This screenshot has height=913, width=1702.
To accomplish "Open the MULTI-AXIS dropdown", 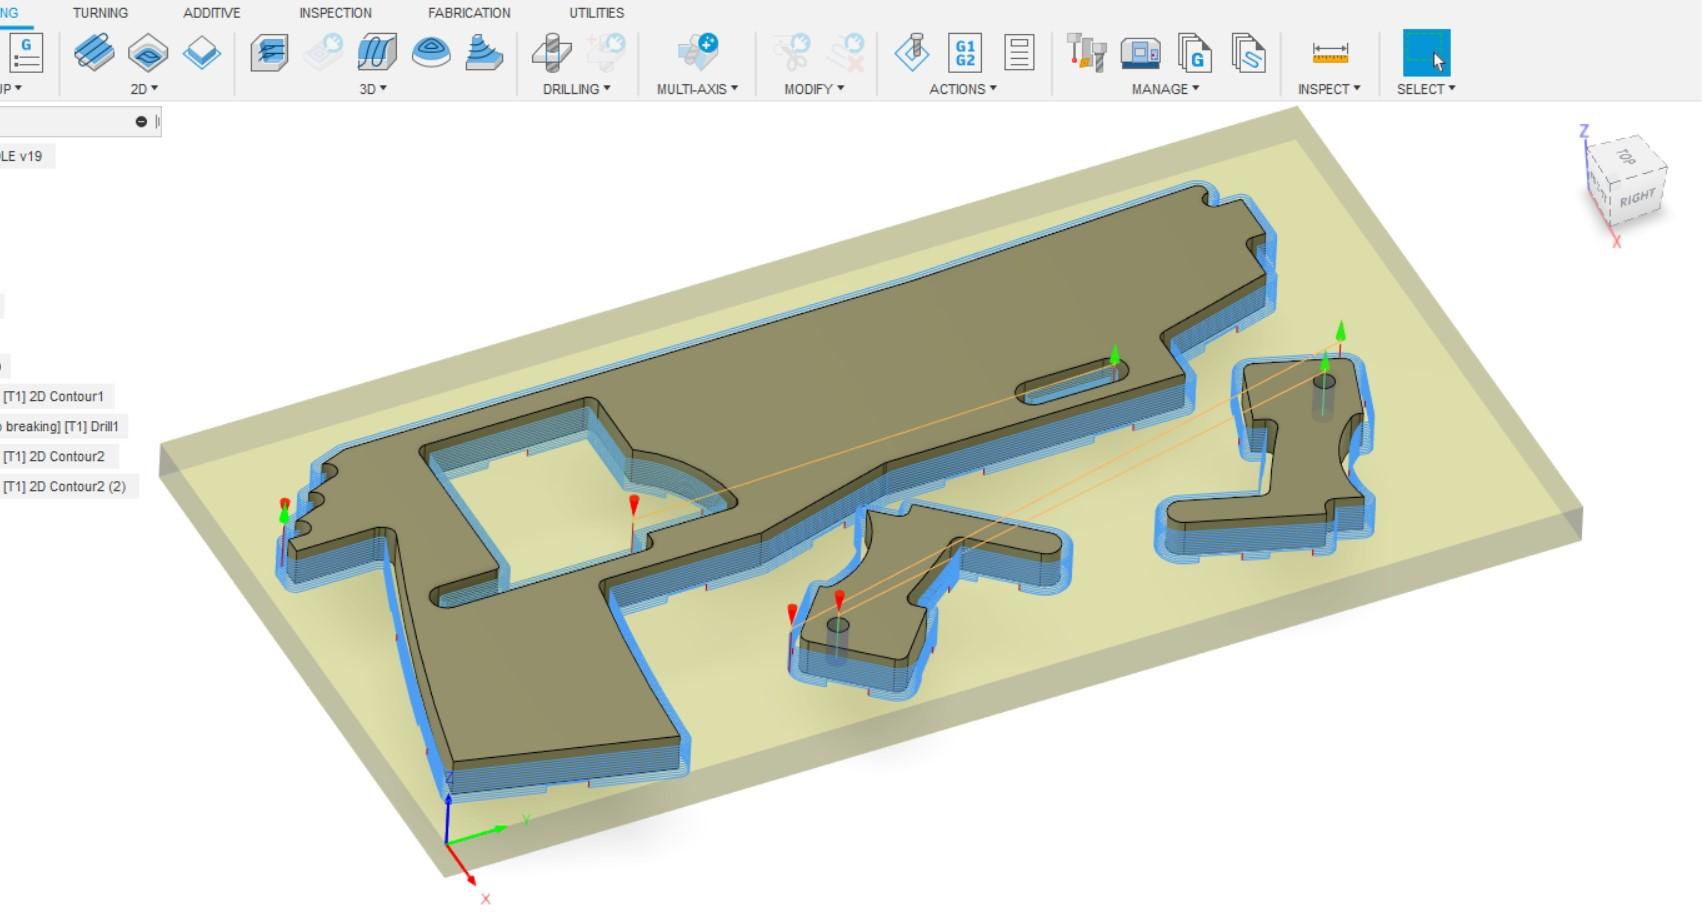I will coord(697,89).
